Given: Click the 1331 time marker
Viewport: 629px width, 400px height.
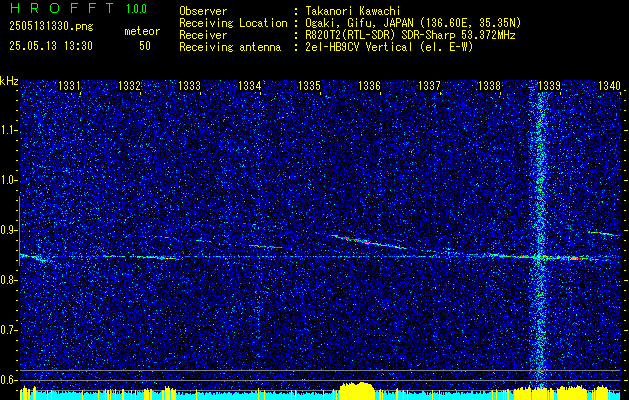Looking at the screenshot, I should [69, 85].
